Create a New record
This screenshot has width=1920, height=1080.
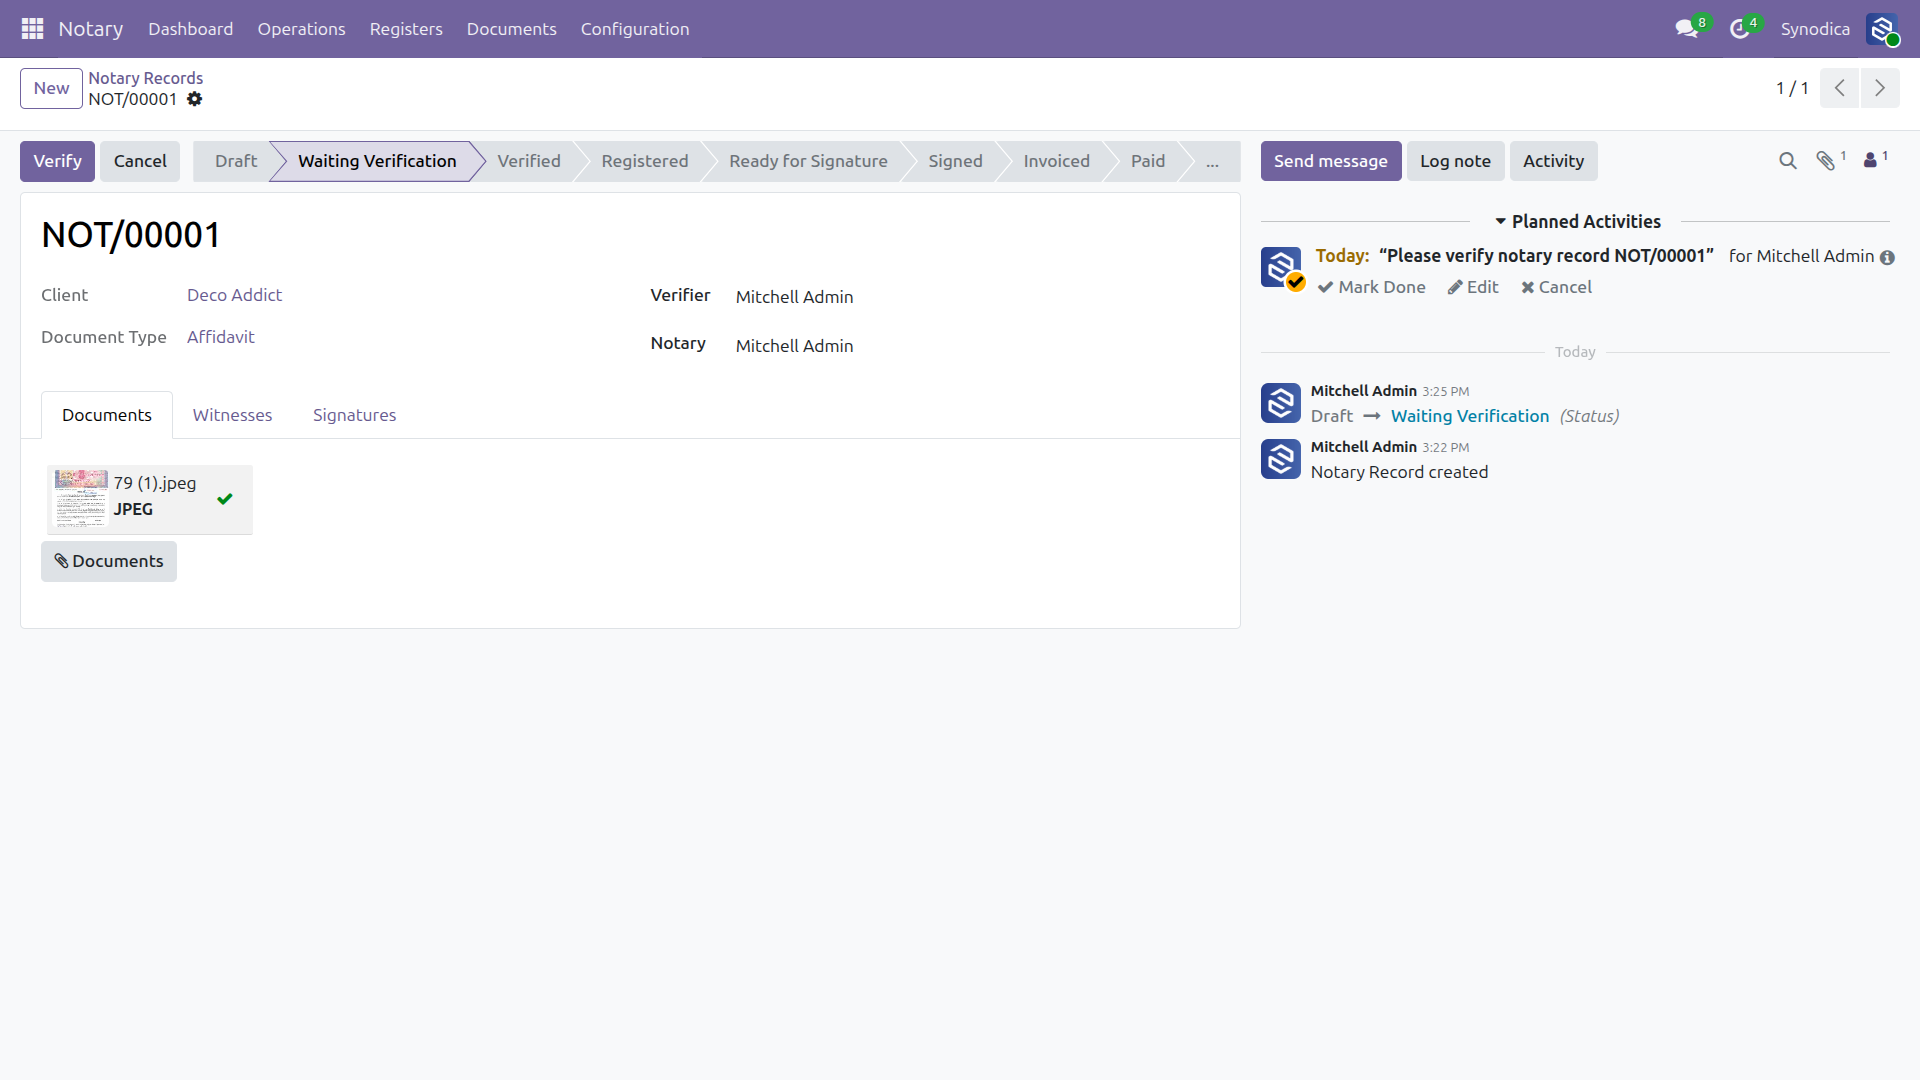(51, 88)
